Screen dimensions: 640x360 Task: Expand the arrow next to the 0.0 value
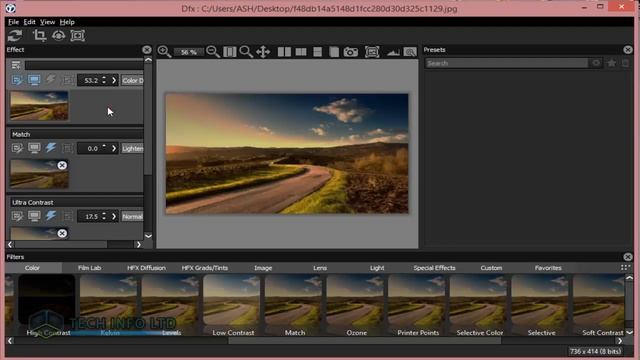coord(114,148)
